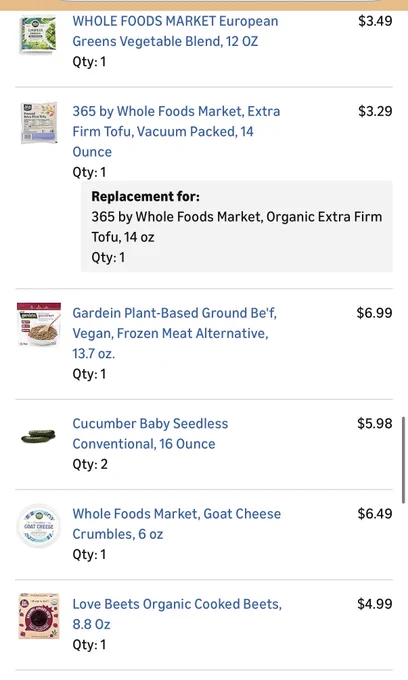Click the cucumber product image
Image resolution: width=408 pixels, height=680 pixels.
39,436
